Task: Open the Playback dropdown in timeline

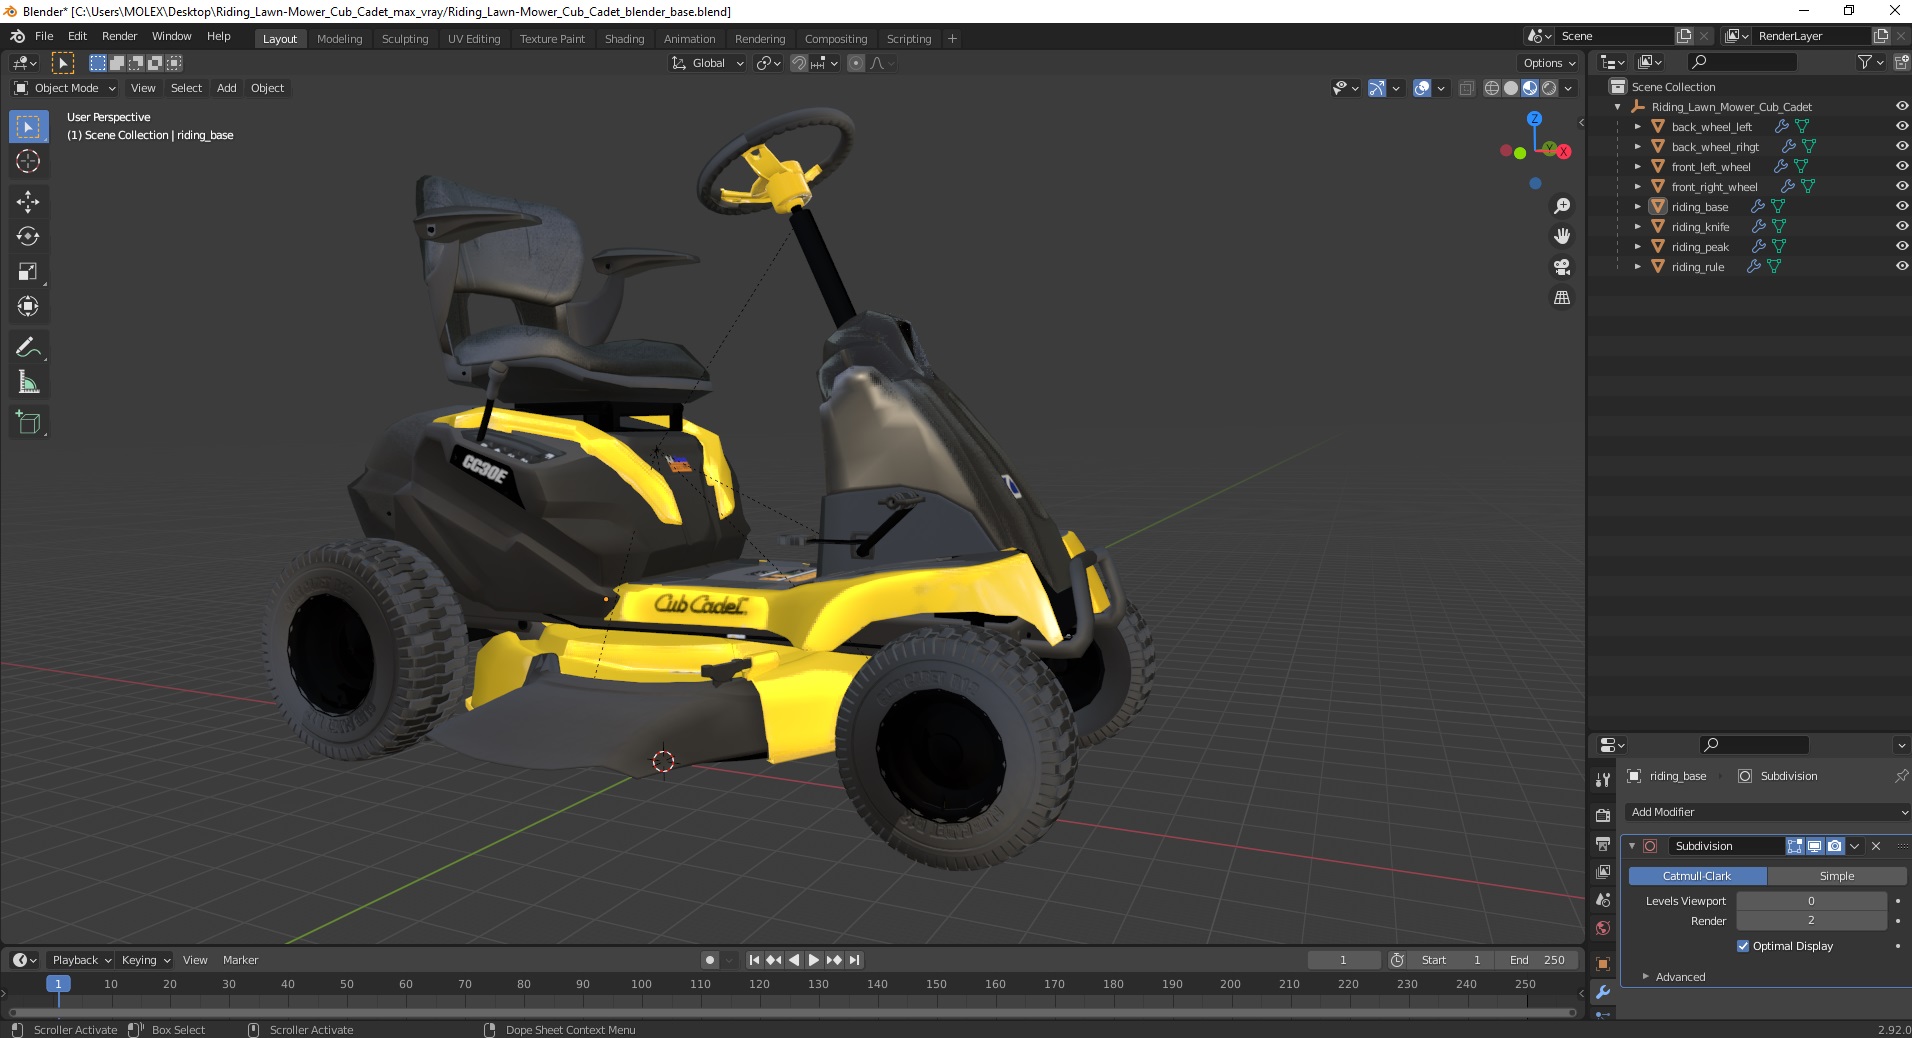Action: coord(81,960)
